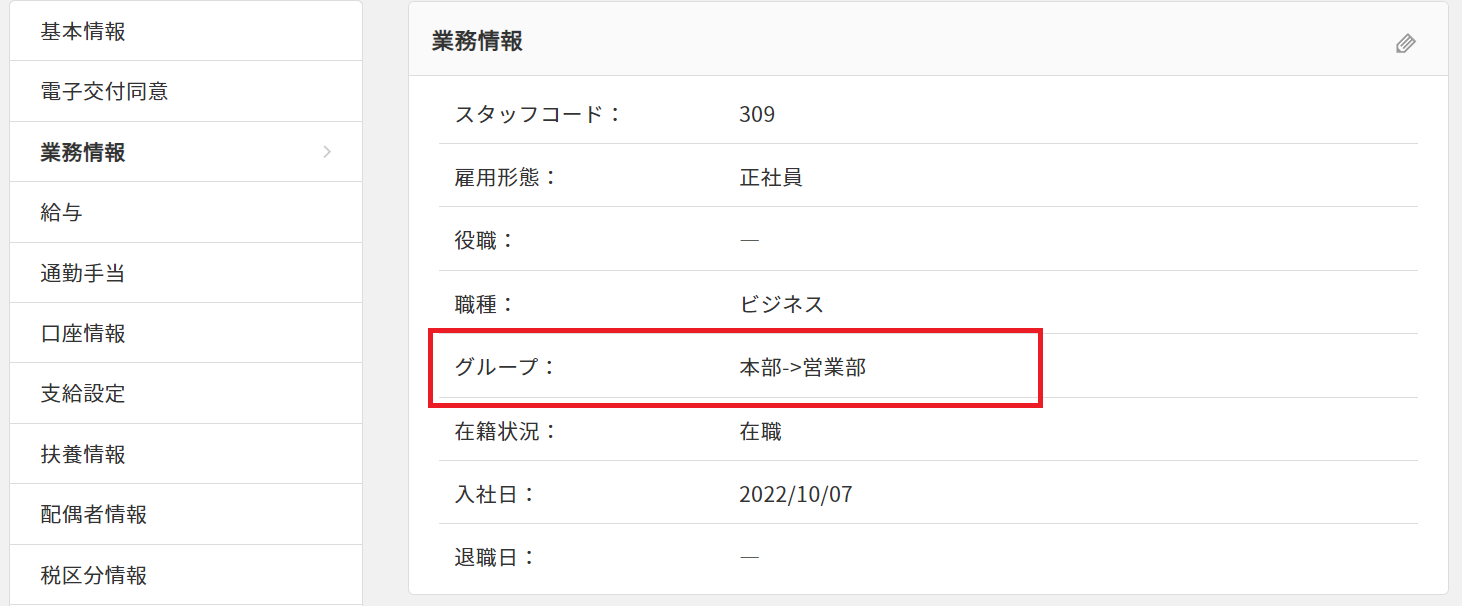Select 配偶者情報 in the left menu
Screen dimensions: 1462x606
point(94,515)
